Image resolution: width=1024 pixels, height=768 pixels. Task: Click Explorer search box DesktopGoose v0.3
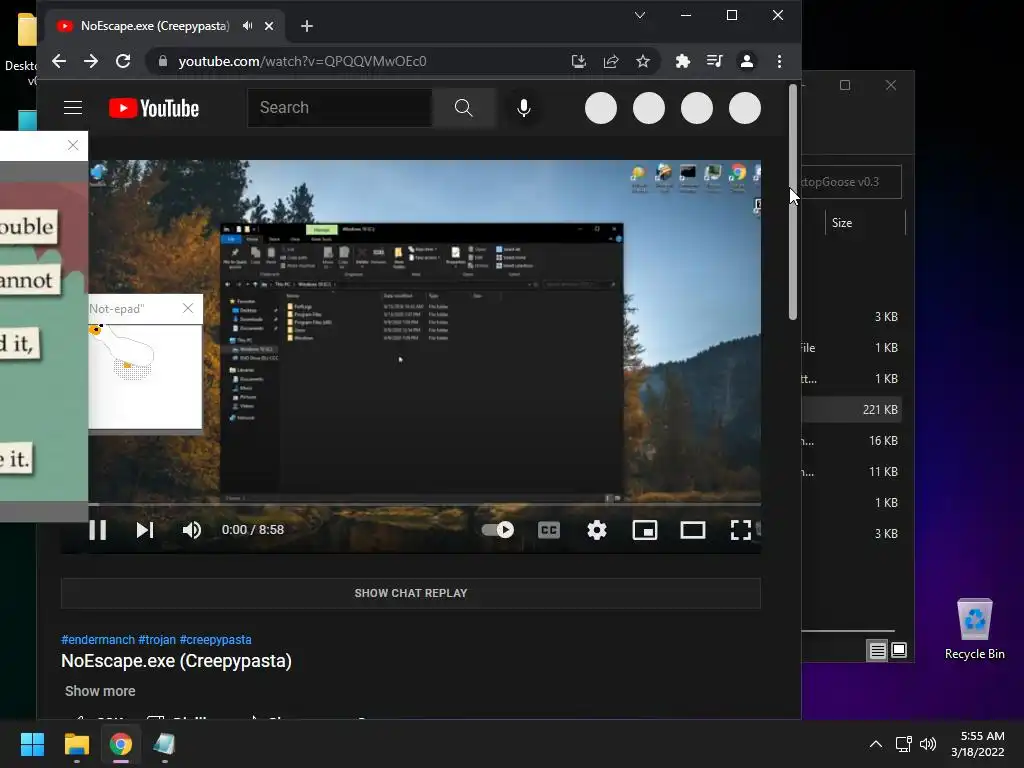tap(852, 182)
